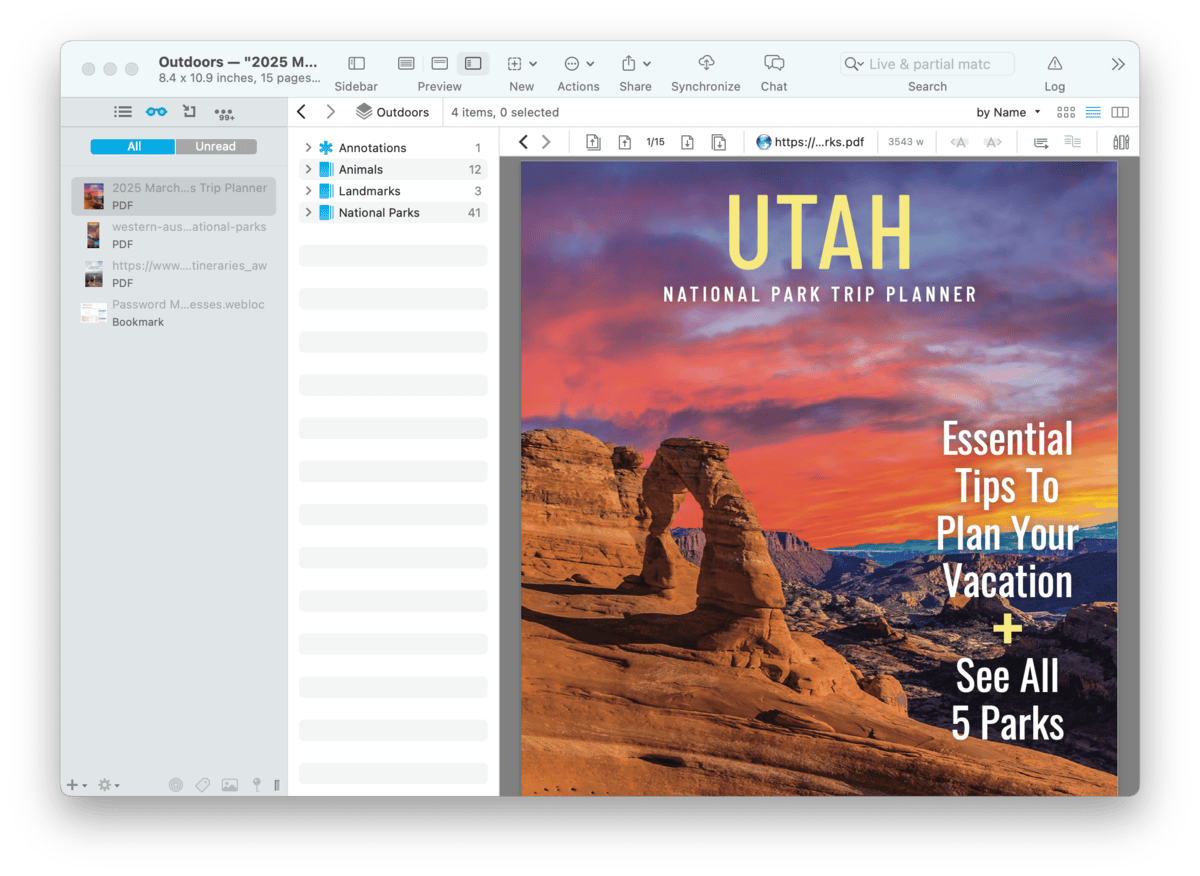Open the Synchronize cloud icon
Image resolution: width=1200 pixels, height=876 pixels.
(705, 64)
